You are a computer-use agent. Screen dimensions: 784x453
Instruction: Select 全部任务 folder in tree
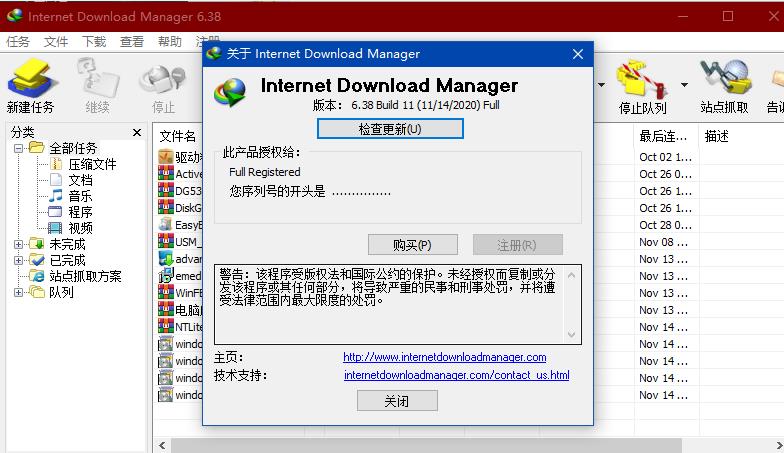(x=73, y=148)
